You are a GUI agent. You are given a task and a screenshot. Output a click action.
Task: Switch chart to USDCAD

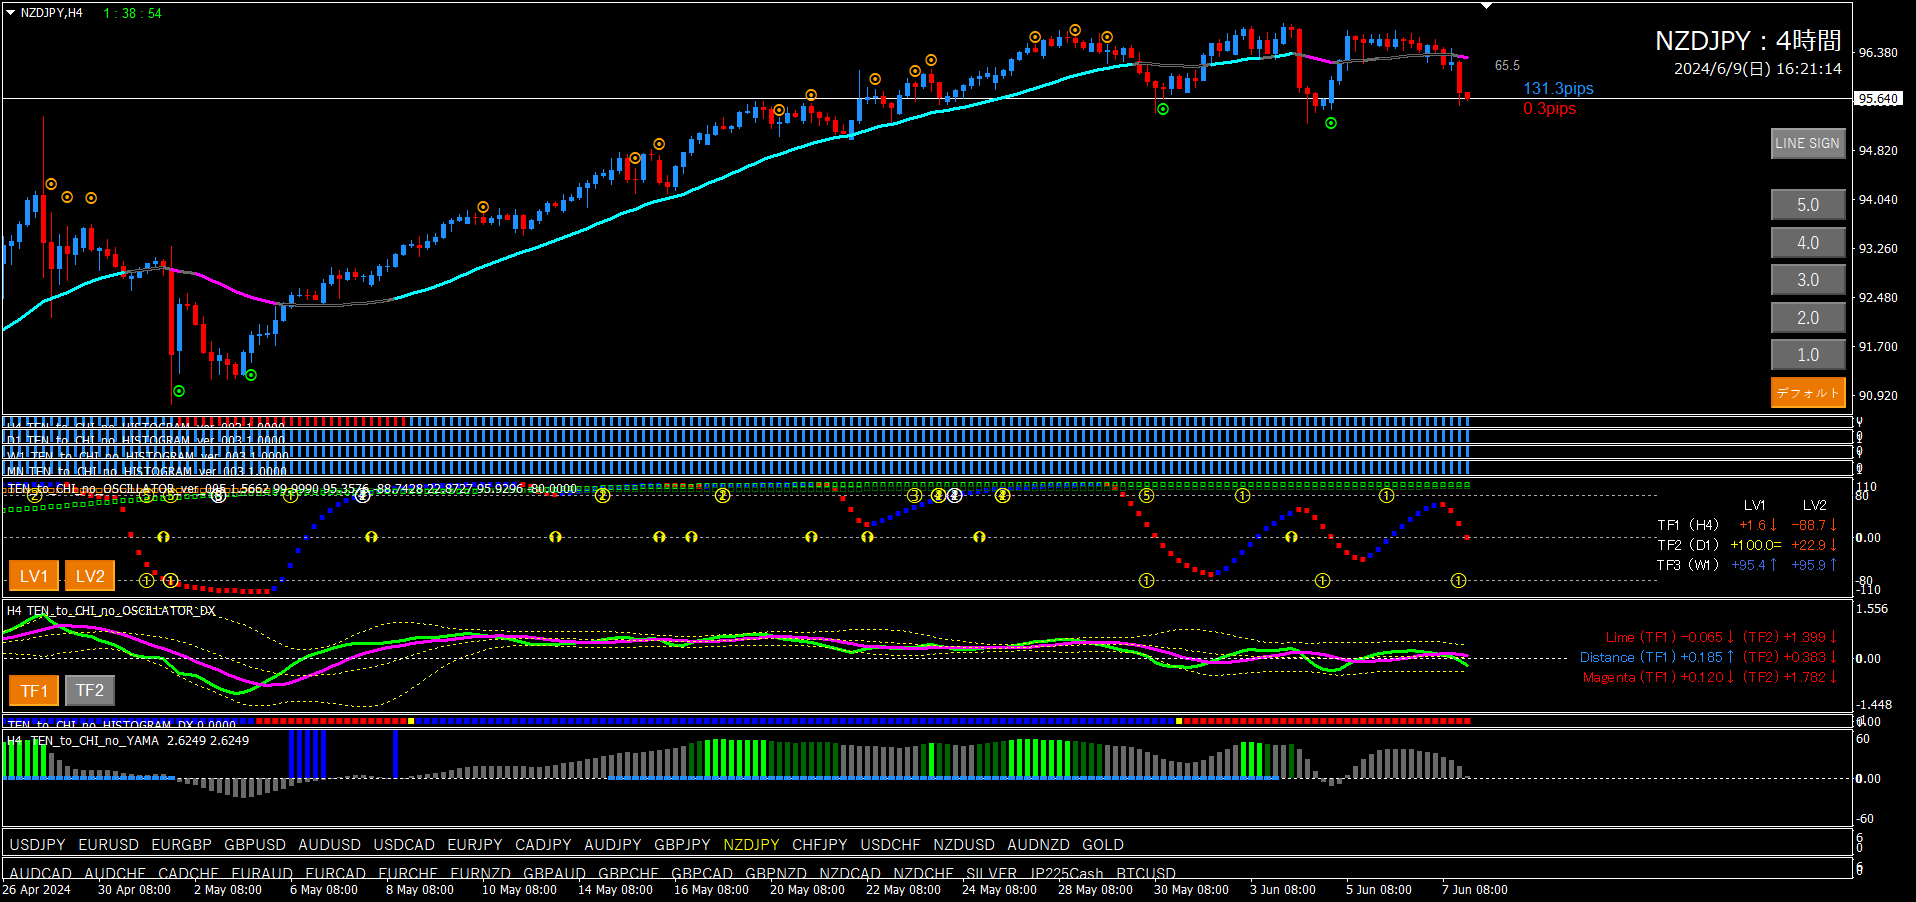coord(404,845)
